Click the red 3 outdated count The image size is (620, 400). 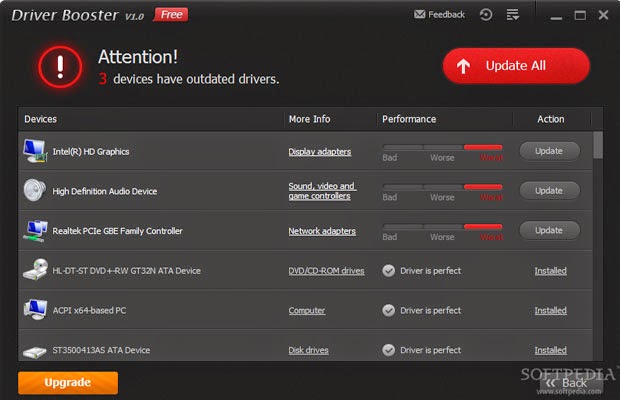(x=103, y=79)
